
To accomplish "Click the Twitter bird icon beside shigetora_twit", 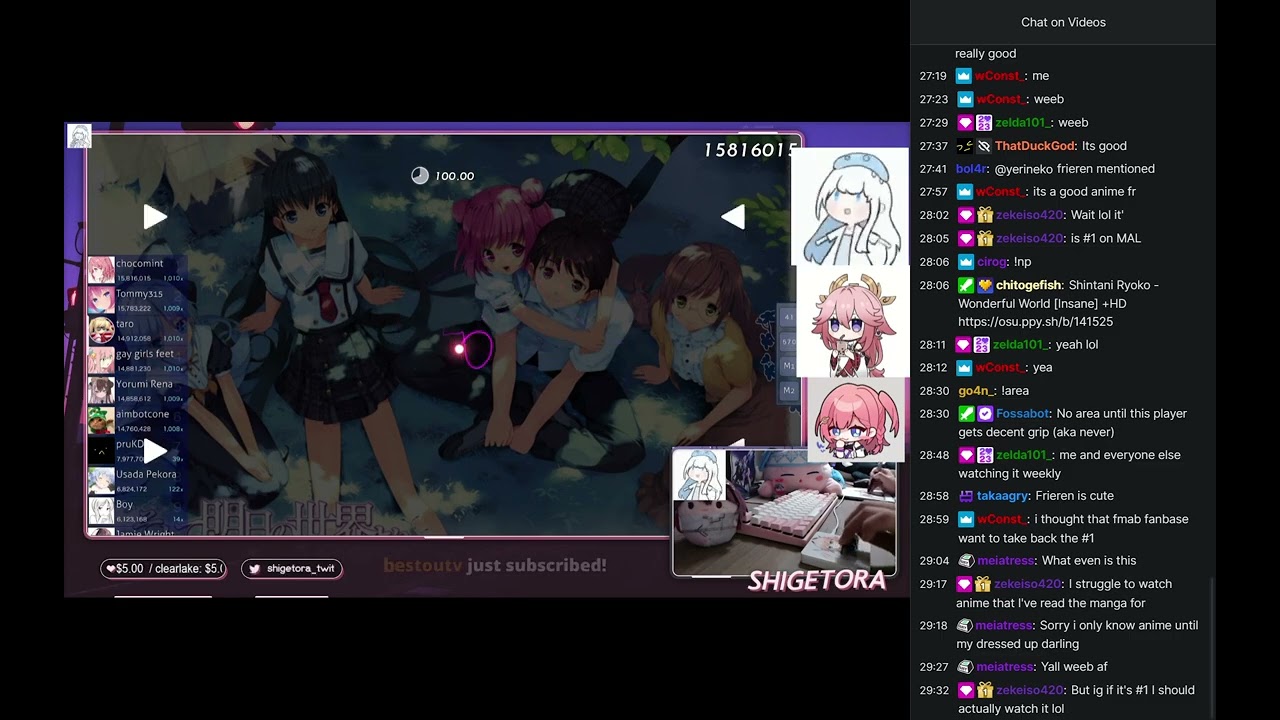I will click(255, 569).
